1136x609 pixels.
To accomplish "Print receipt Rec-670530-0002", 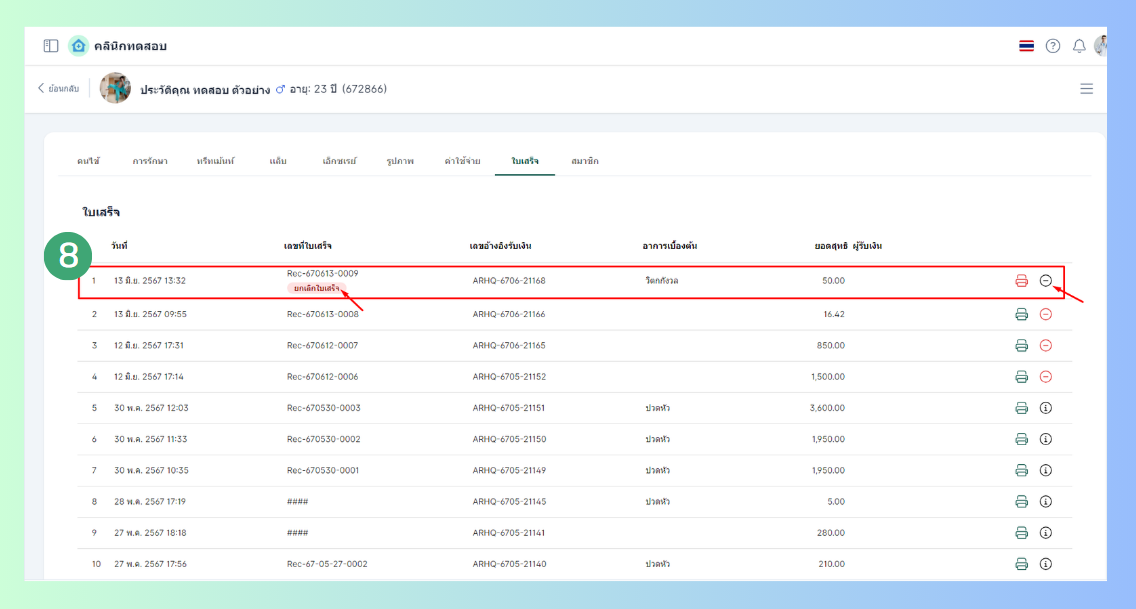I will (1021, 439).
